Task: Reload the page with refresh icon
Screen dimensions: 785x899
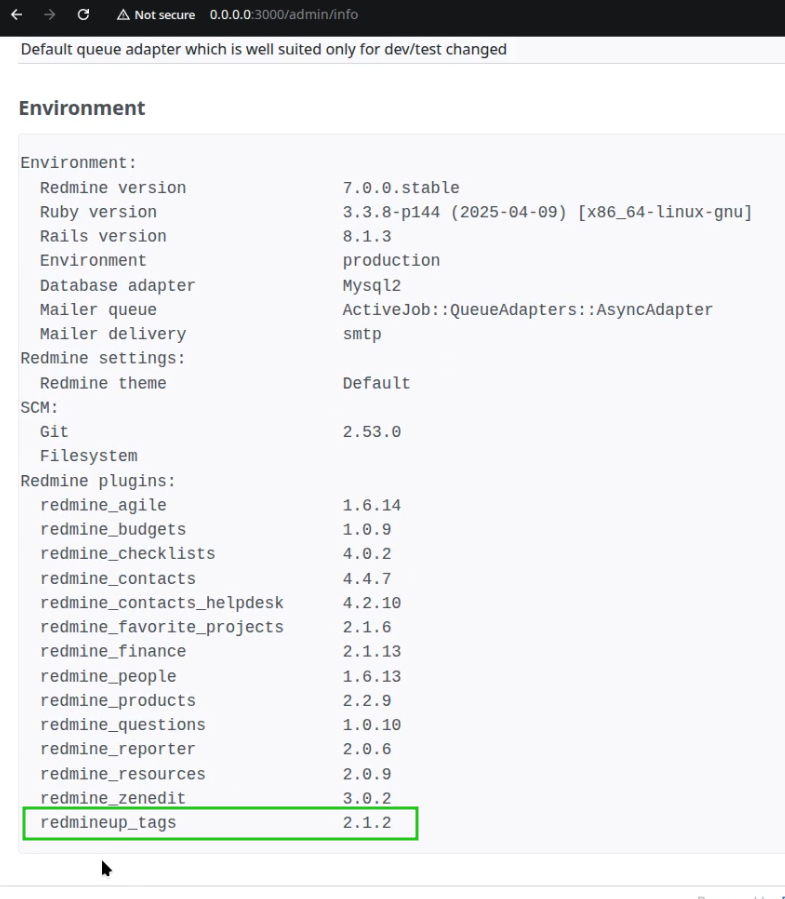Action: click(x=83, y=14)
